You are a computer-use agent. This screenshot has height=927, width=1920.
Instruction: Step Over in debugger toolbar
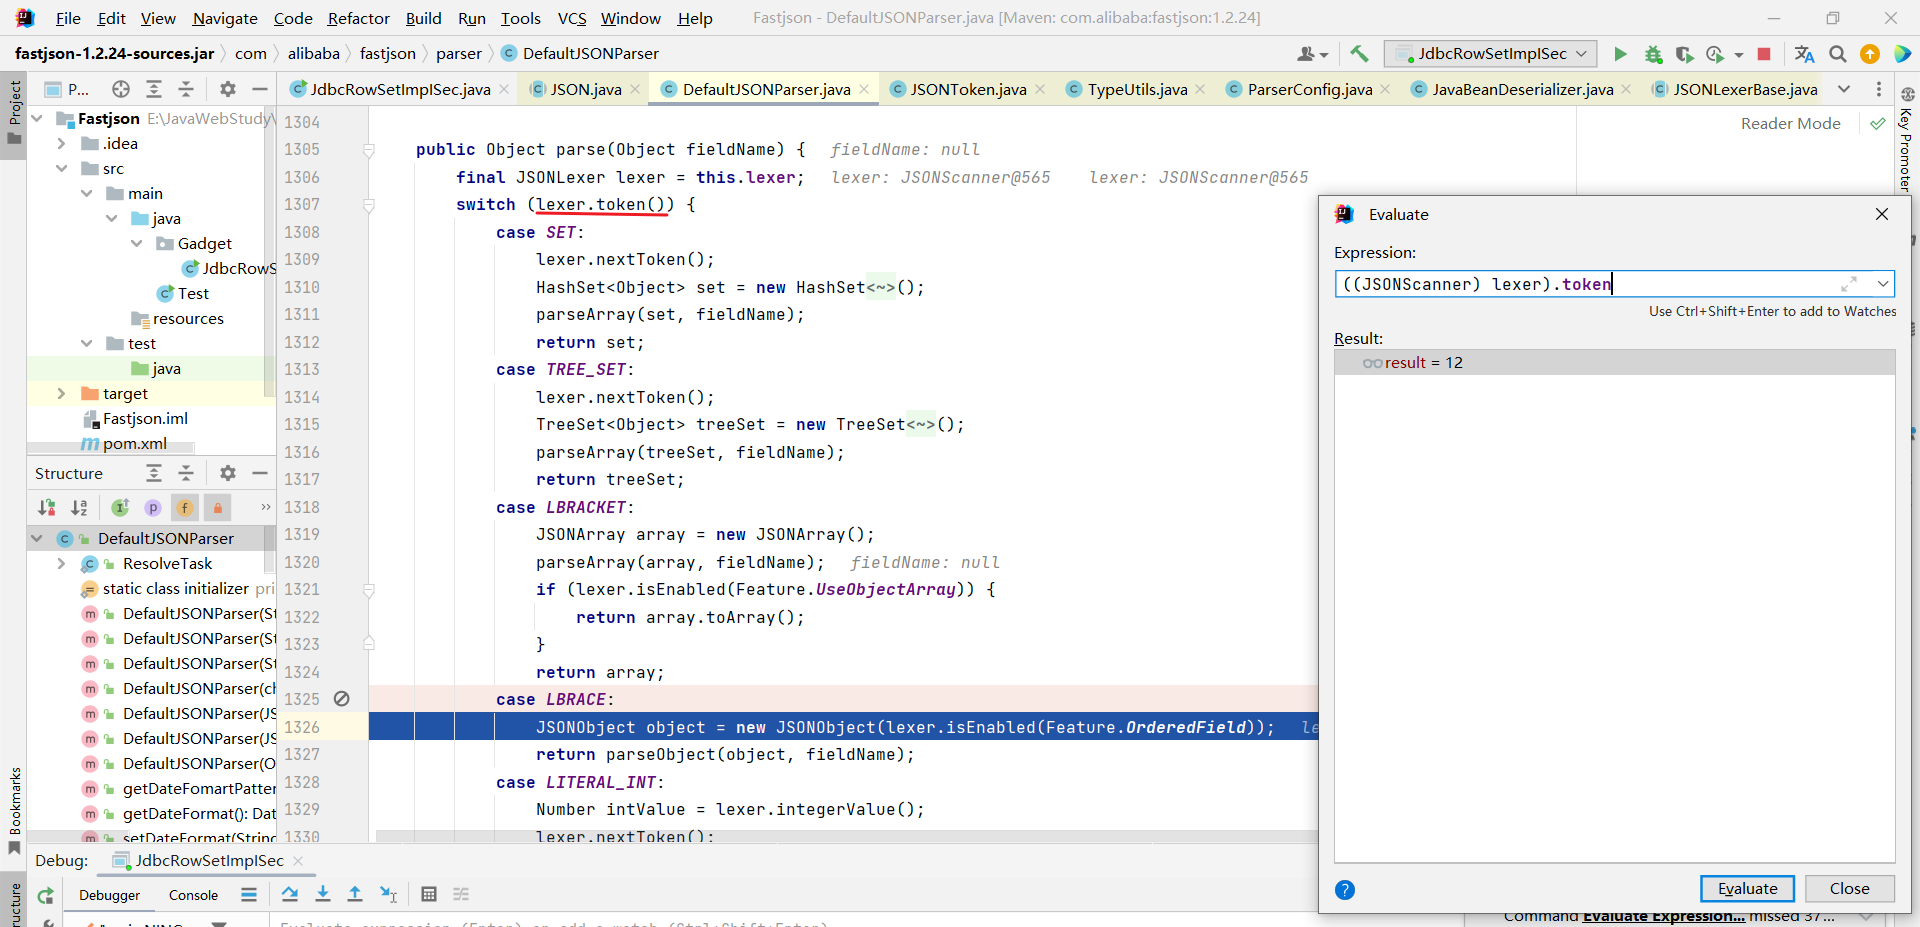tap(290, 894)
